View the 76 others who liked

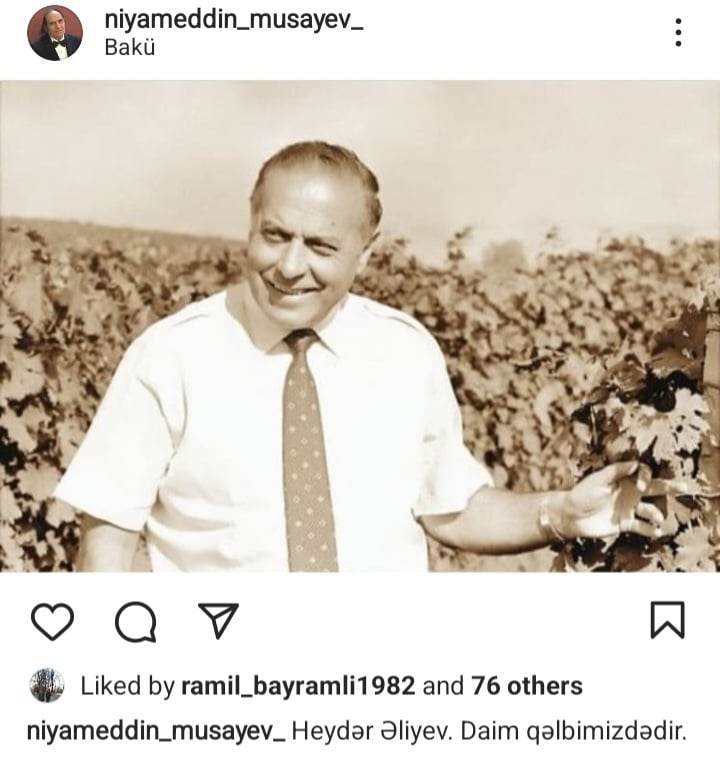(527, 686)
